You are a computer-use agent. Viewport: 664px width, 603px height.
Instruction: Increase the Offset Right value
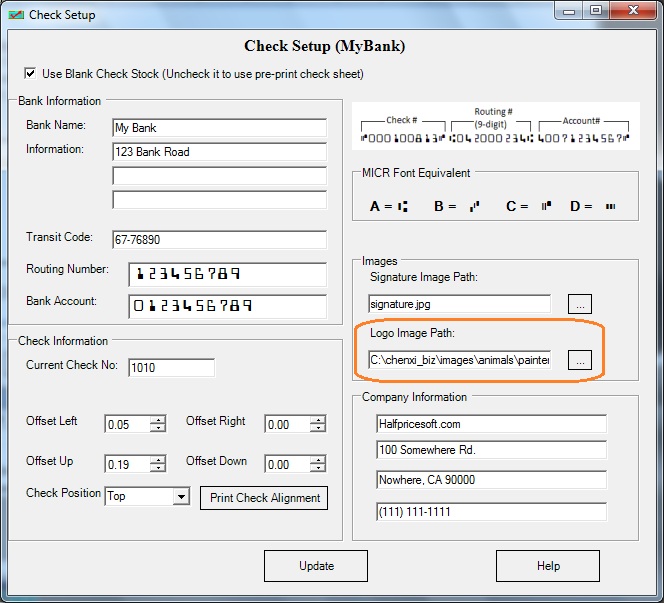318,420
